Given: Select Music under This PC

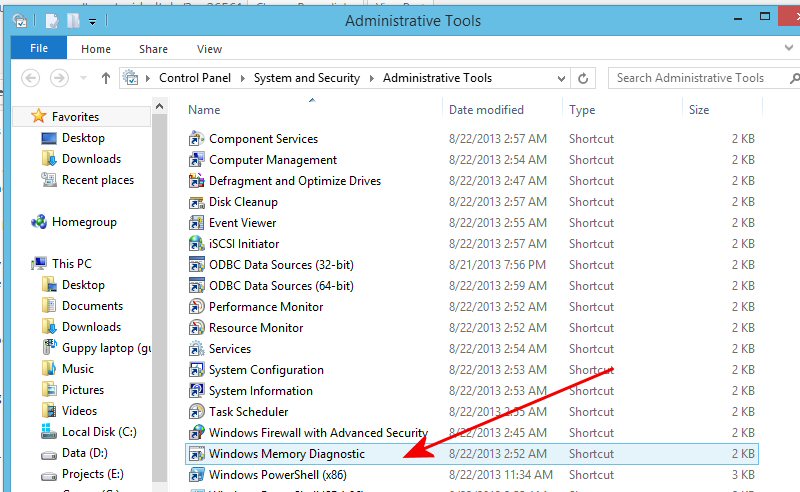Looking at the screenshot, I should coord(78,368).
